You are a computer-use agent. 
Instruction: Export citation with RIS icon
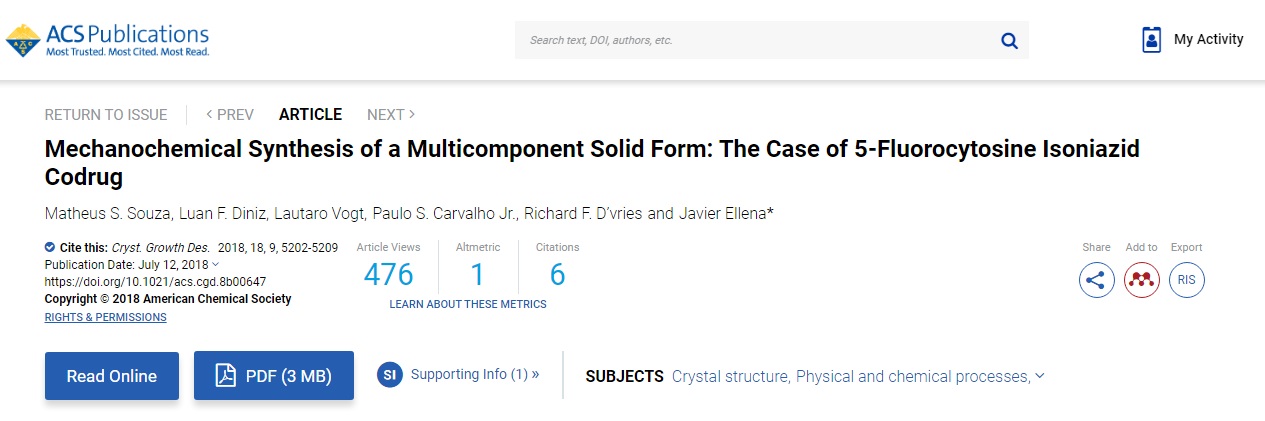(x=1187, y=280)
